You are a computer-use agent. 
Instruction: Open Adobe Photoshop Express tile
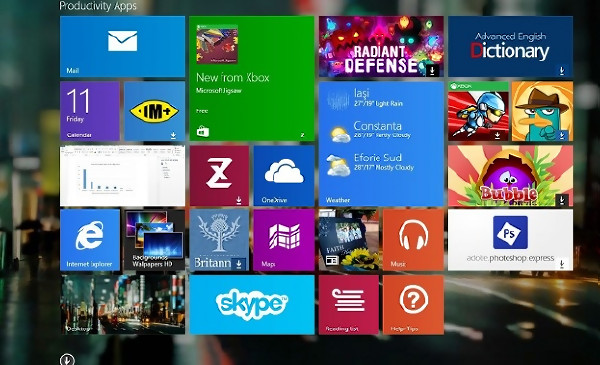pyautogui.click(x=510, y=240)
